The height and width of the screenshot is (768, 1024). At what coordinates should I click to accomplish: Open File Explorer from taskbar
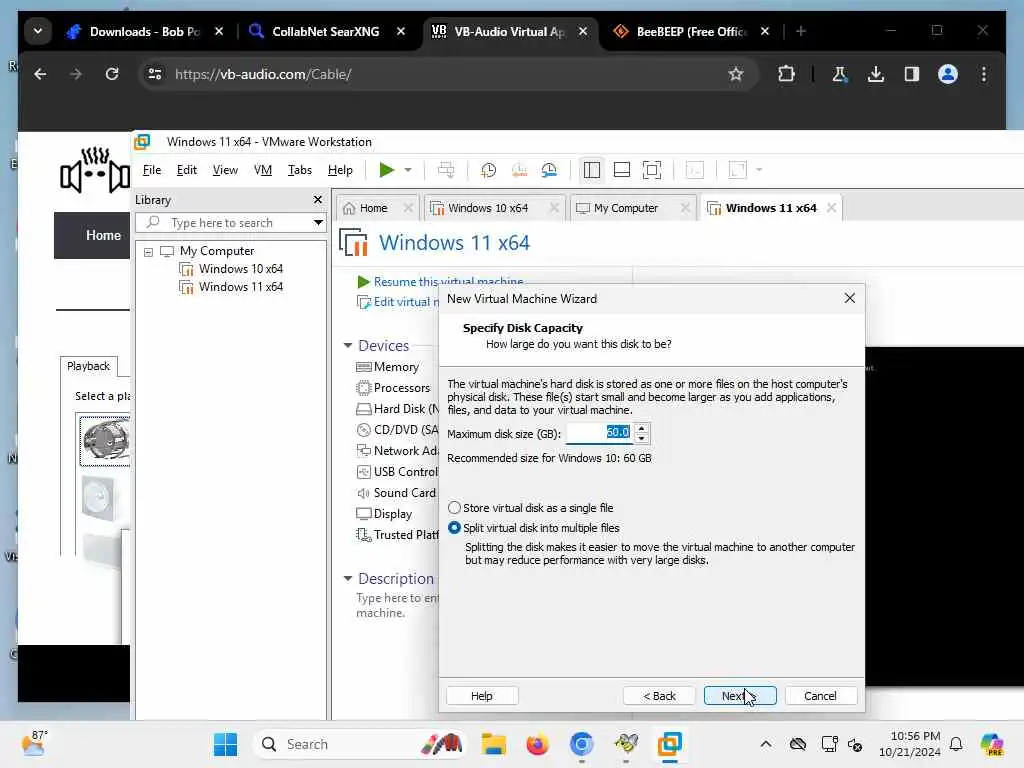tap(494, 744)
